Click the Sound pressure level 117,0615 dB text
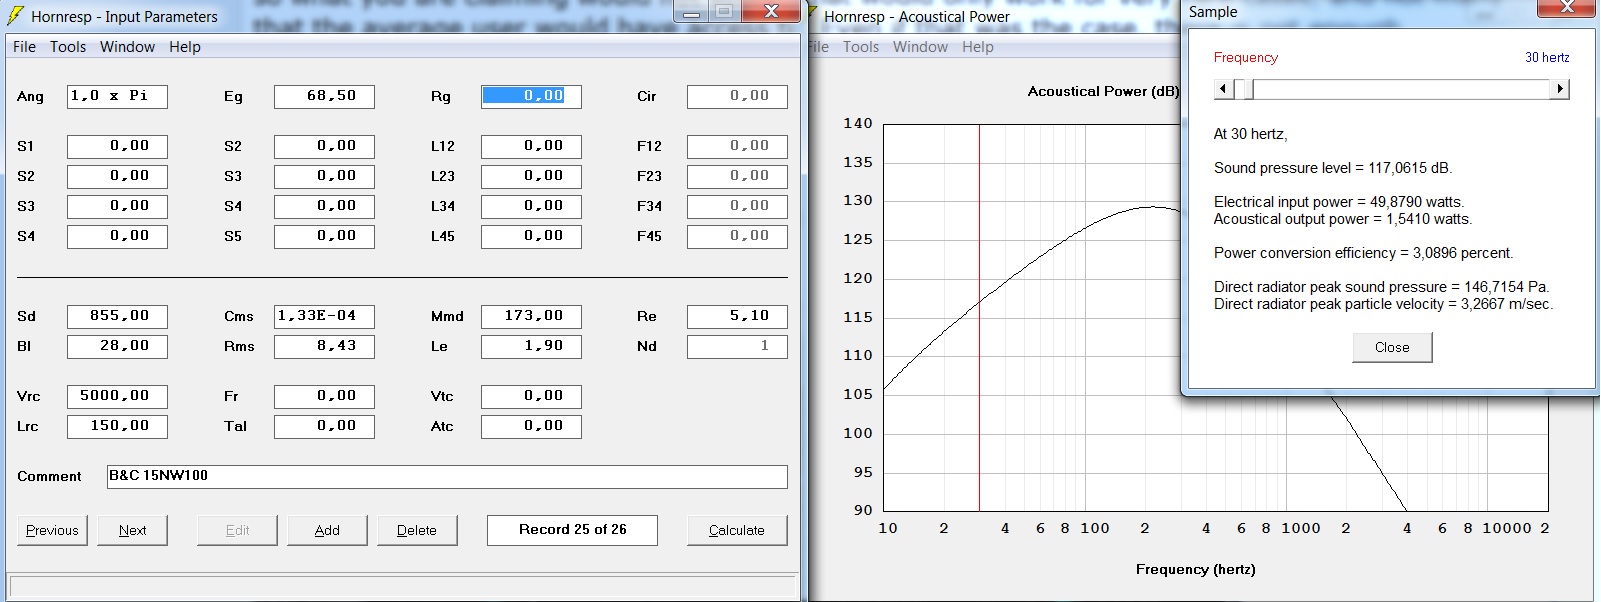 [x=1332, y=168]
